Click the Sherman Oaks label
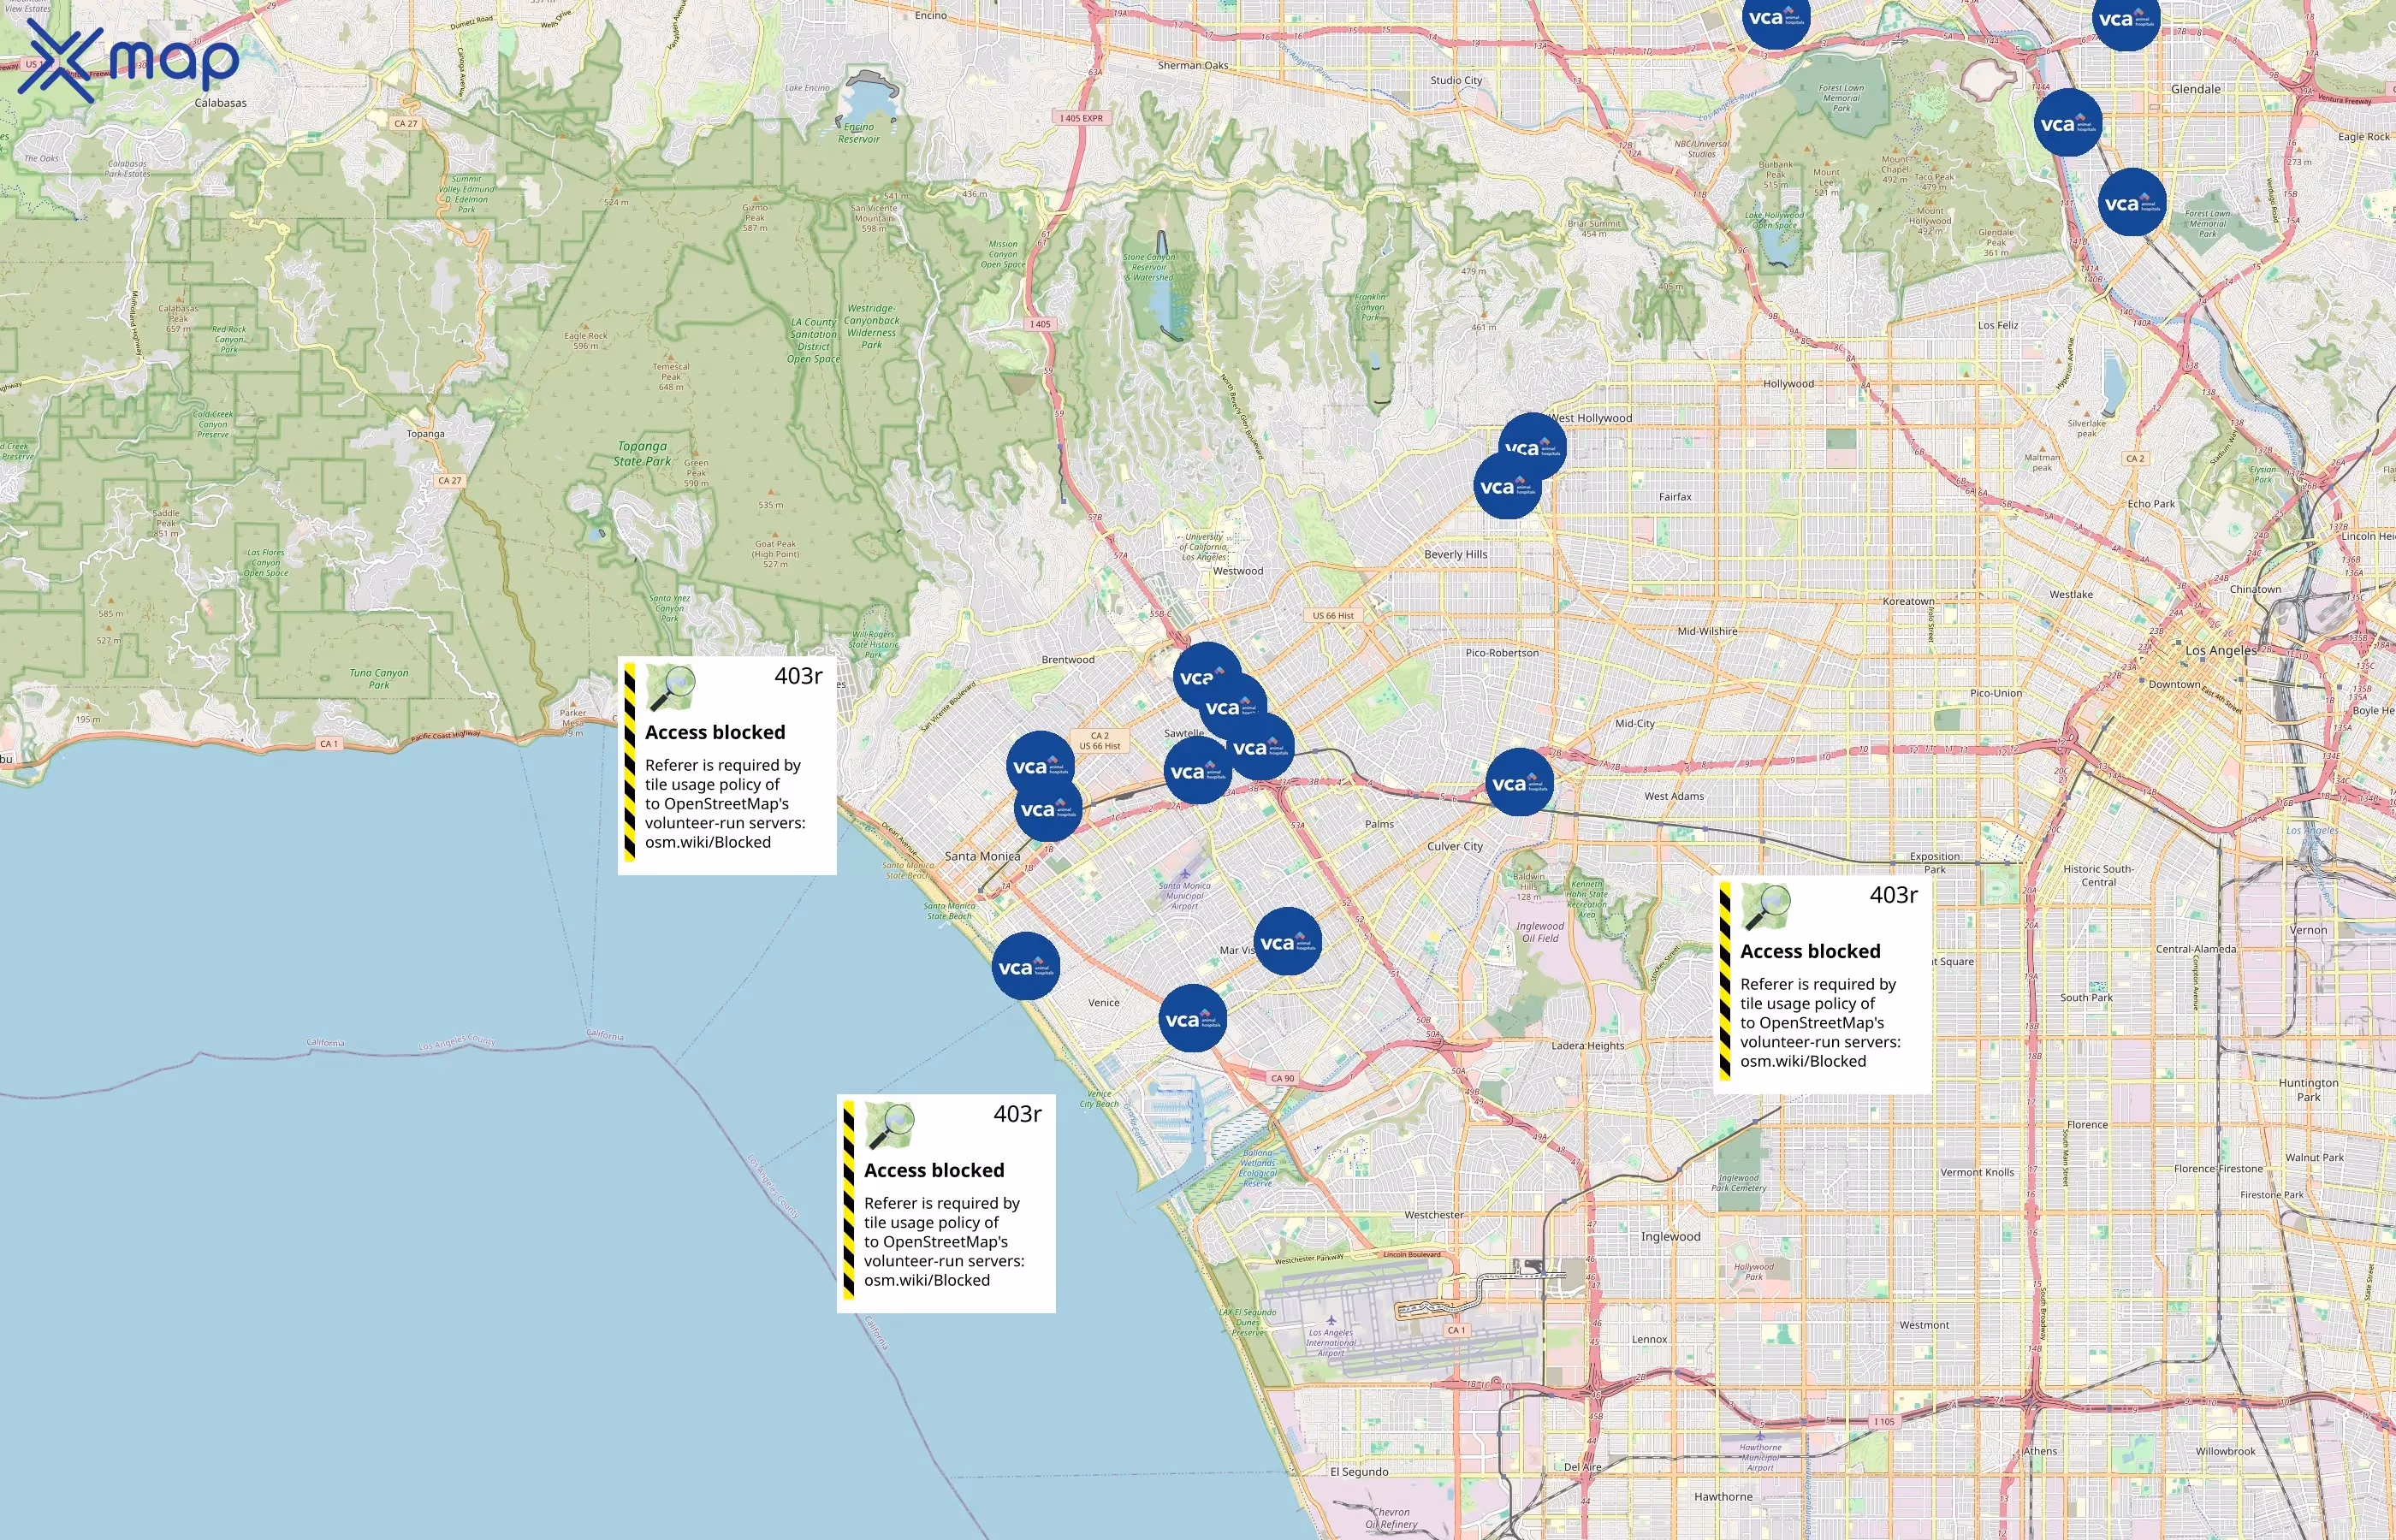 point(1193,65)
